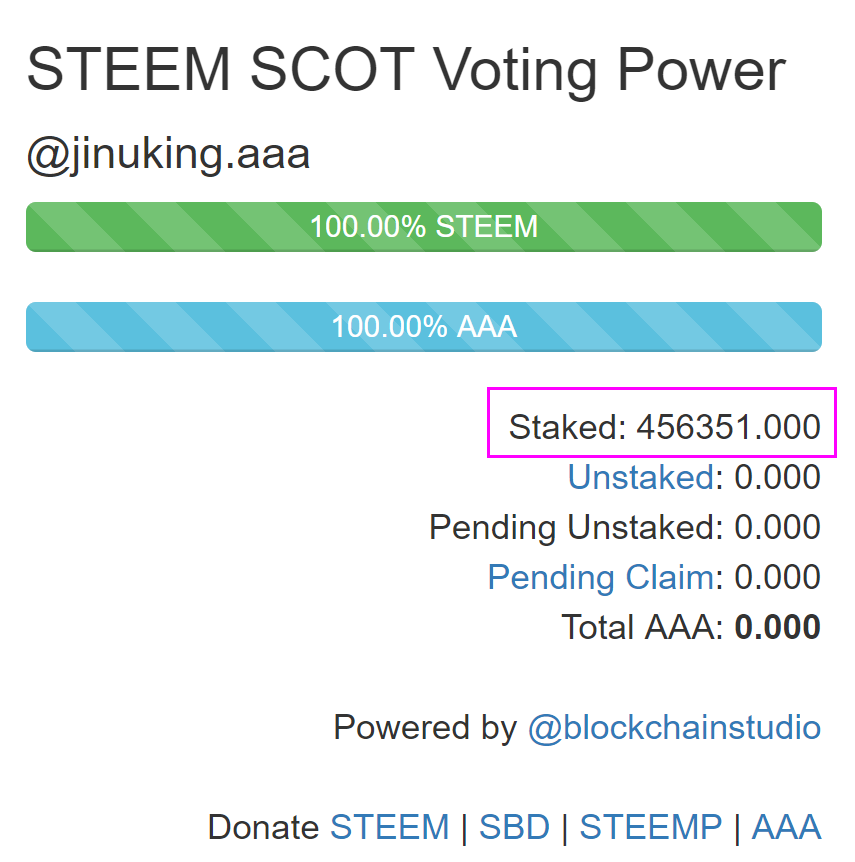Click the STEEM SCOT Voting Power heading
This screenshot has height=862, width=855.
[406, 72]
